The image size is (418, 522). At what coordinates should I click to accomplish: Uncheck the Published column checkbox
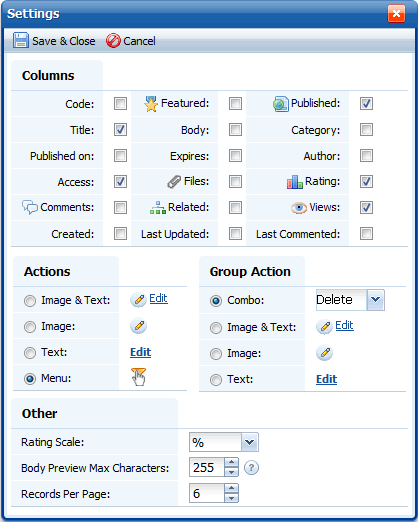(x=366, y=103)
